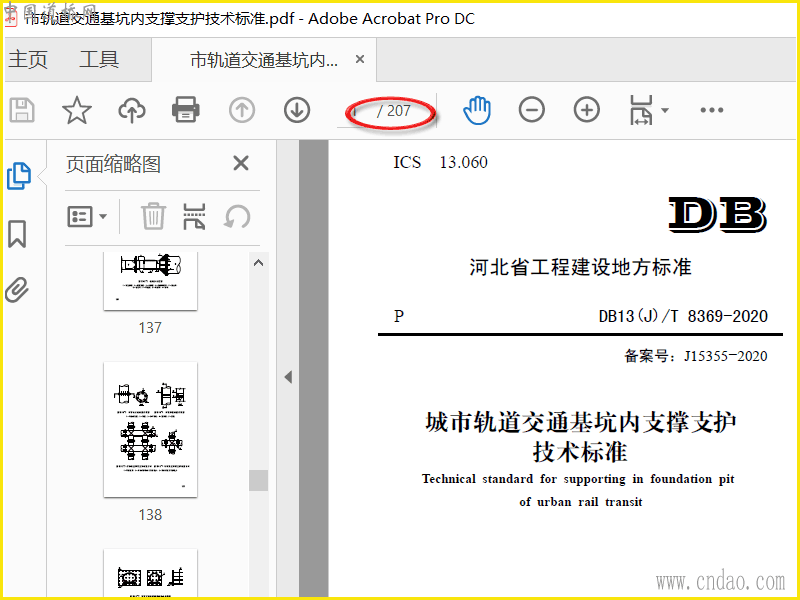Click the thumbnail panel scrollbar handle
Image resolution: width=800 pixels, height=600 pixels.
pyautogui.click(x=259, y=481)
